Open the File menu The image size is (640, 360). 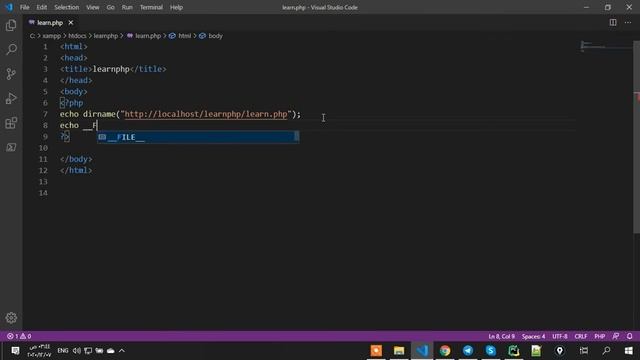(24, 7)
